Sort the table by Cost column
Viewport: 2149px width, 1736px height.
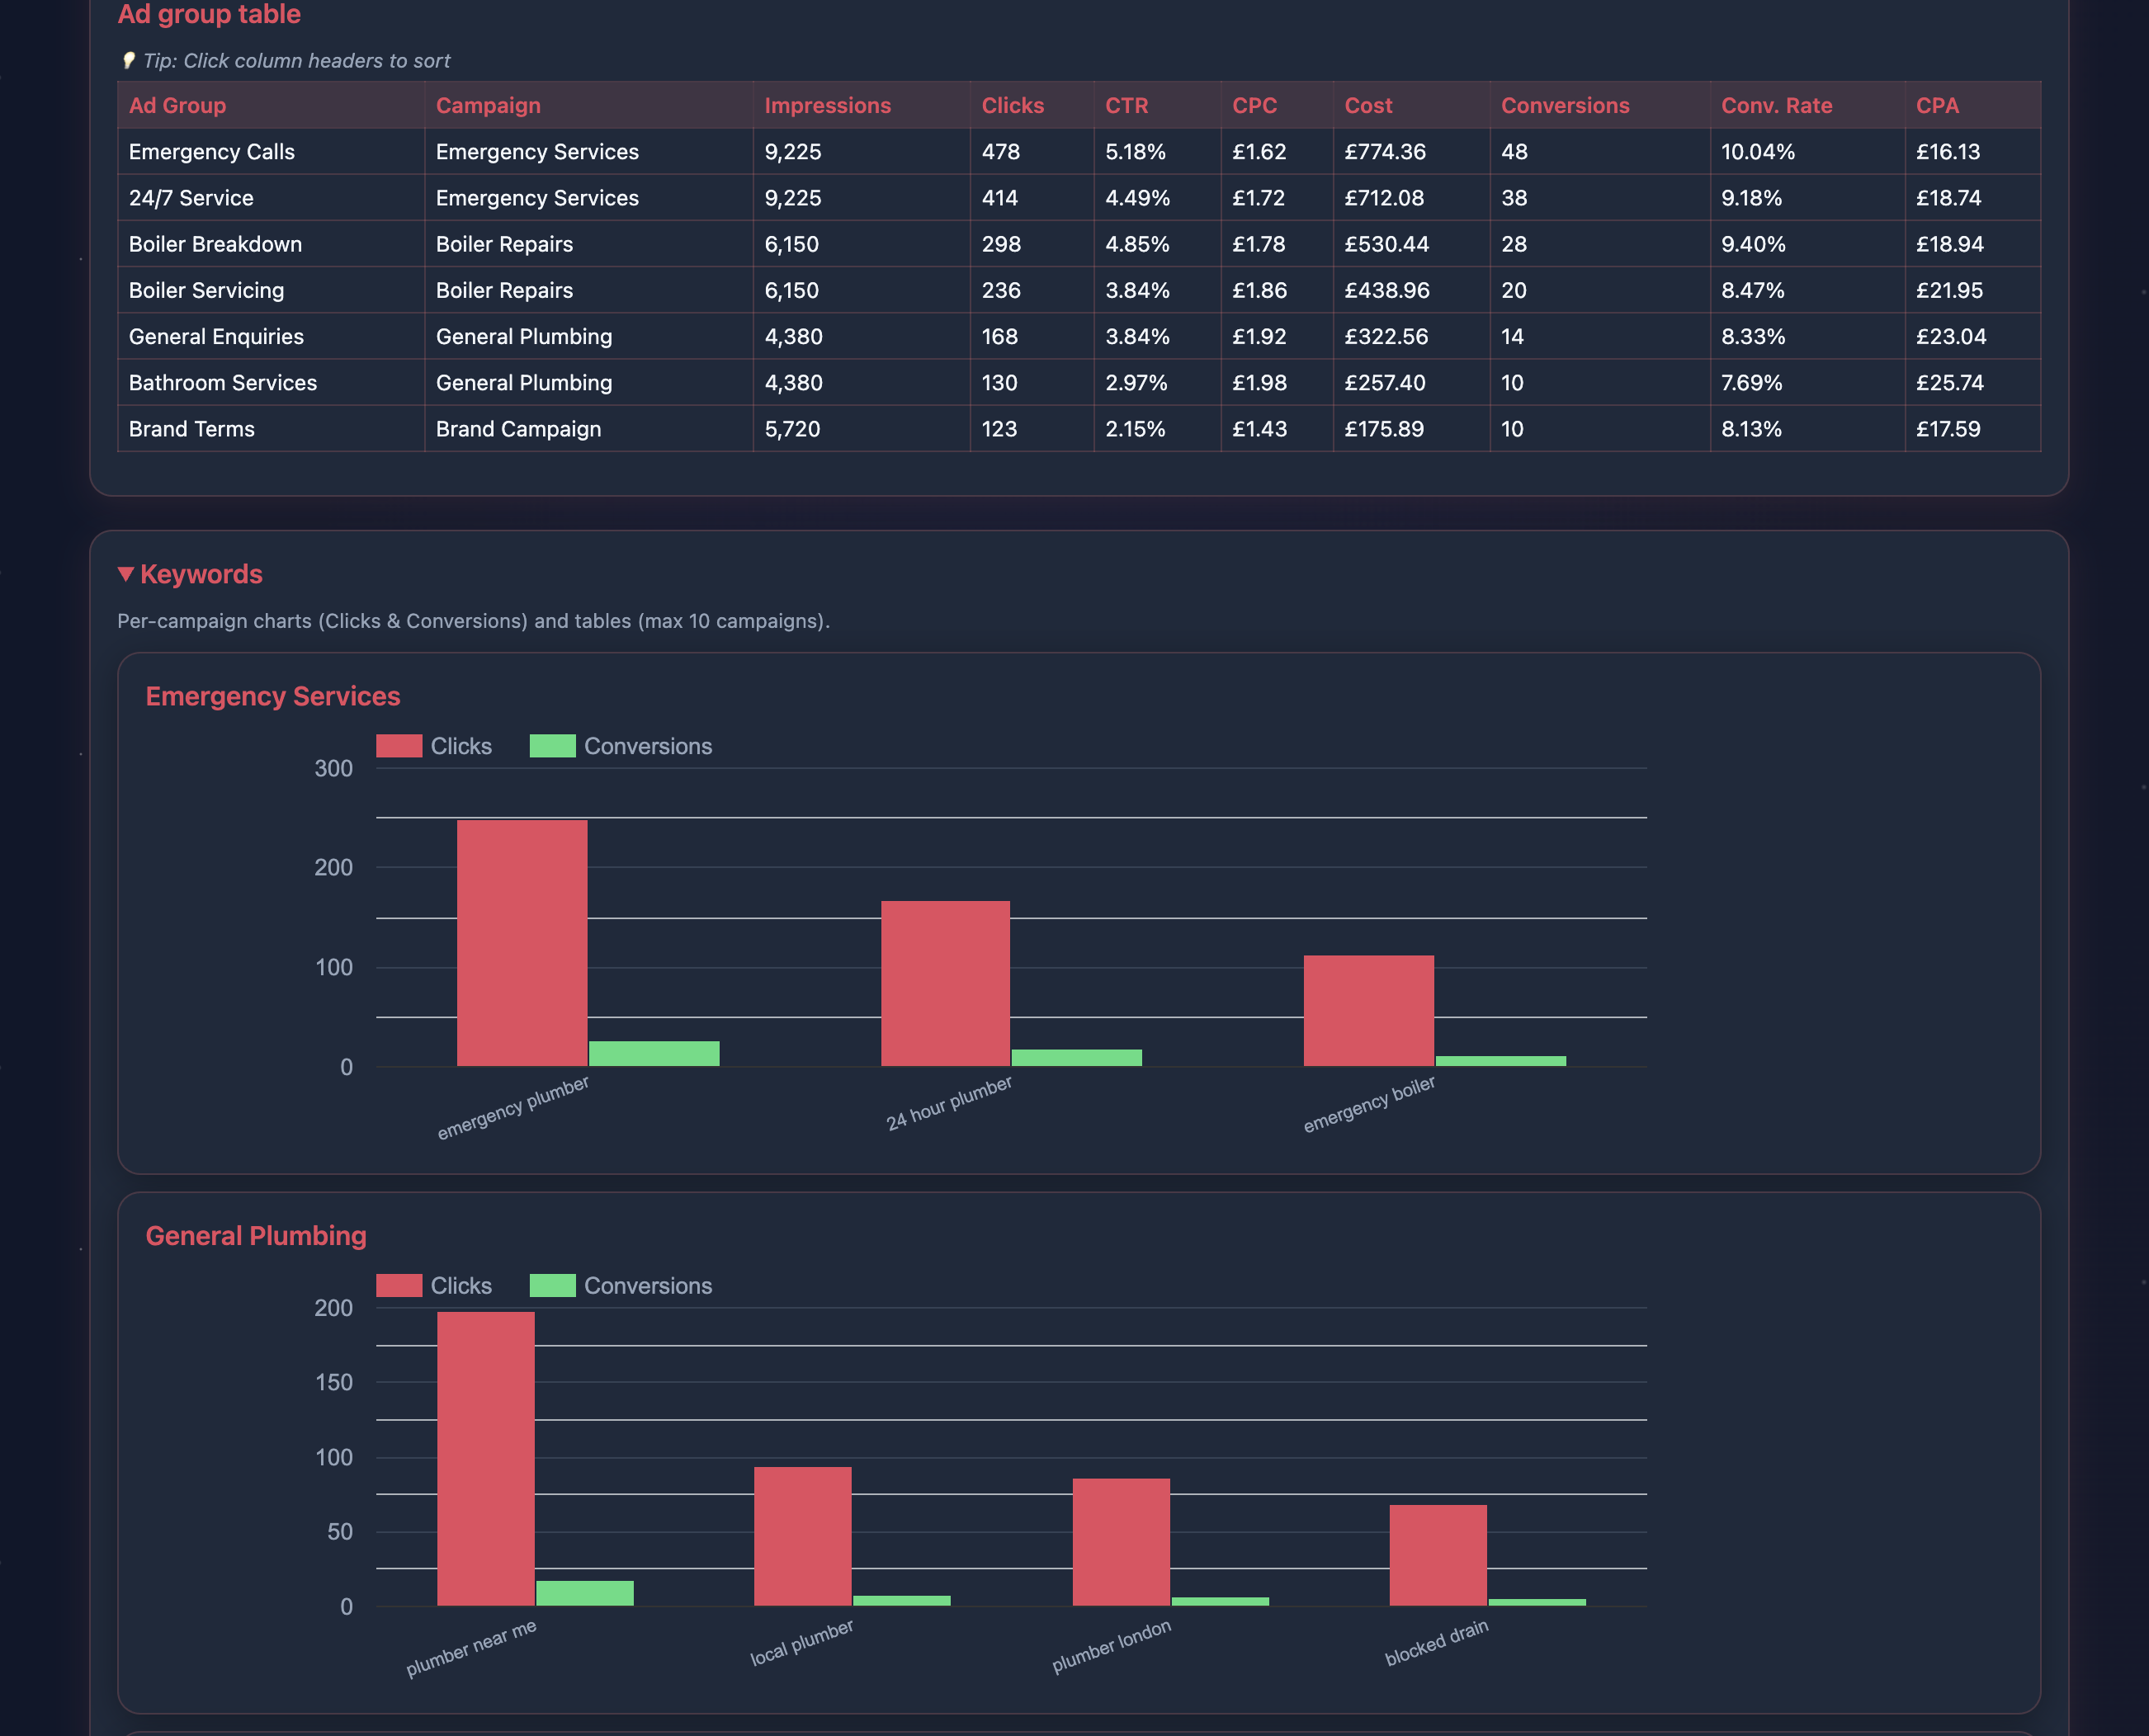[1367, 105]
